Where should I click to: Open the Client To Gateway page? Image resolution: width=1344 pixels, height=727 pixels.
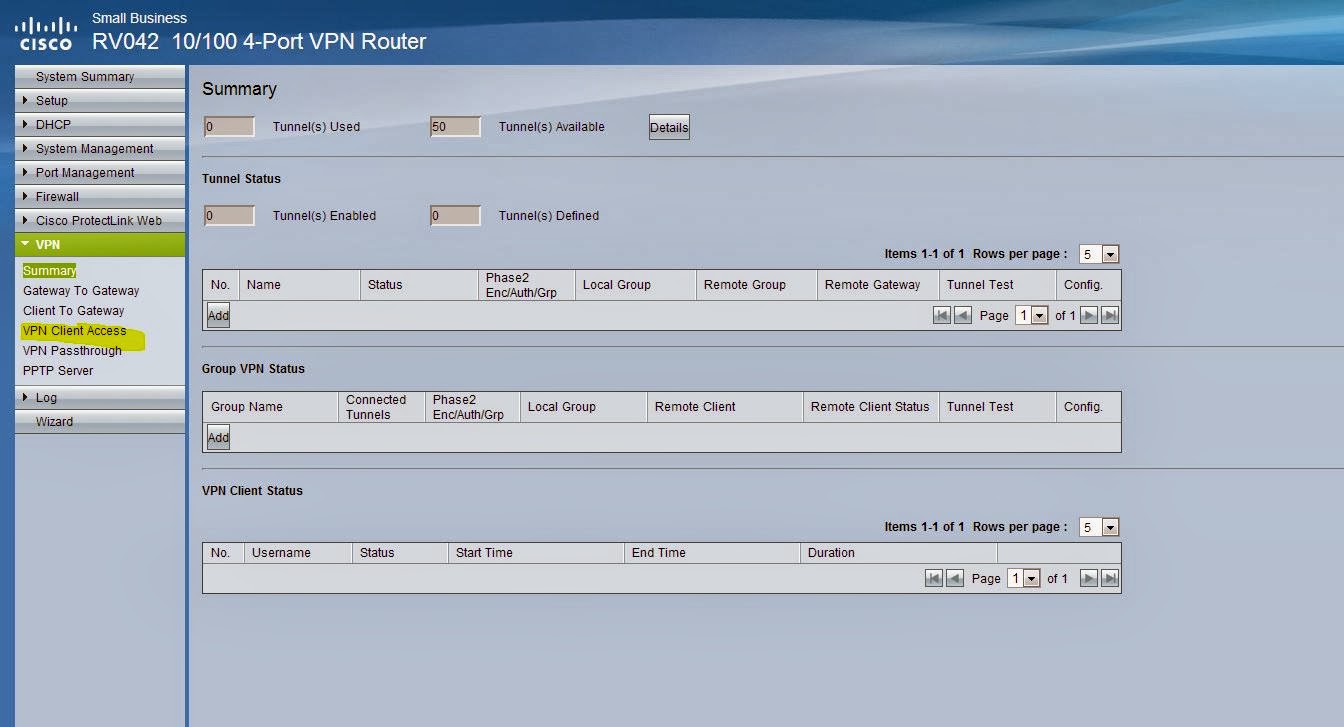tap(73, 310)
